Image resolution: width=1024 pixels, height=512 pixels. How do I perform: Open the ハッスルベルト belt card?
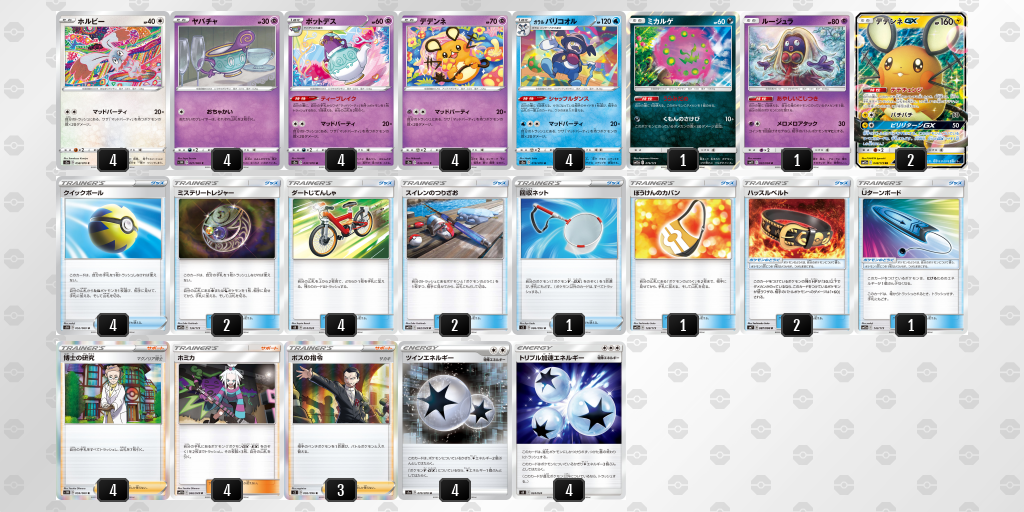tap(796, 255)
